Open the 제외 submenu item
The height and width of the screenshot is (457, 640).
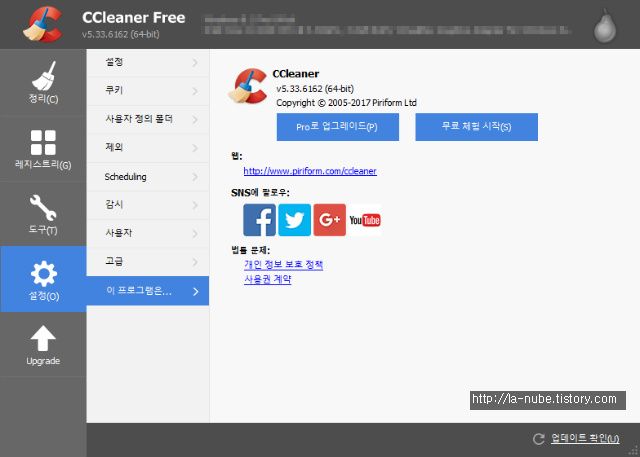tap(148, 148)
